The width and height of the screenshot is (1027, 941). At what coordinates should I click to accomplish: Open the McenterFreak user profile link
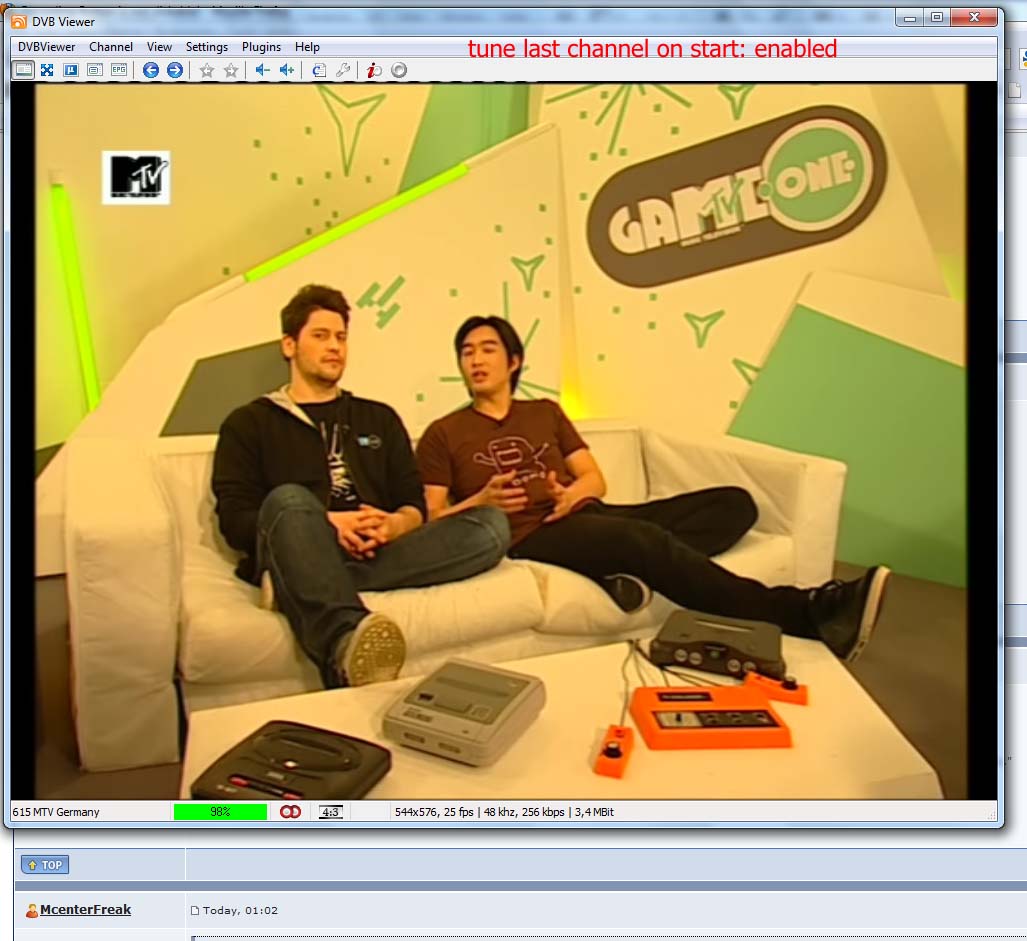pos(85,910)
